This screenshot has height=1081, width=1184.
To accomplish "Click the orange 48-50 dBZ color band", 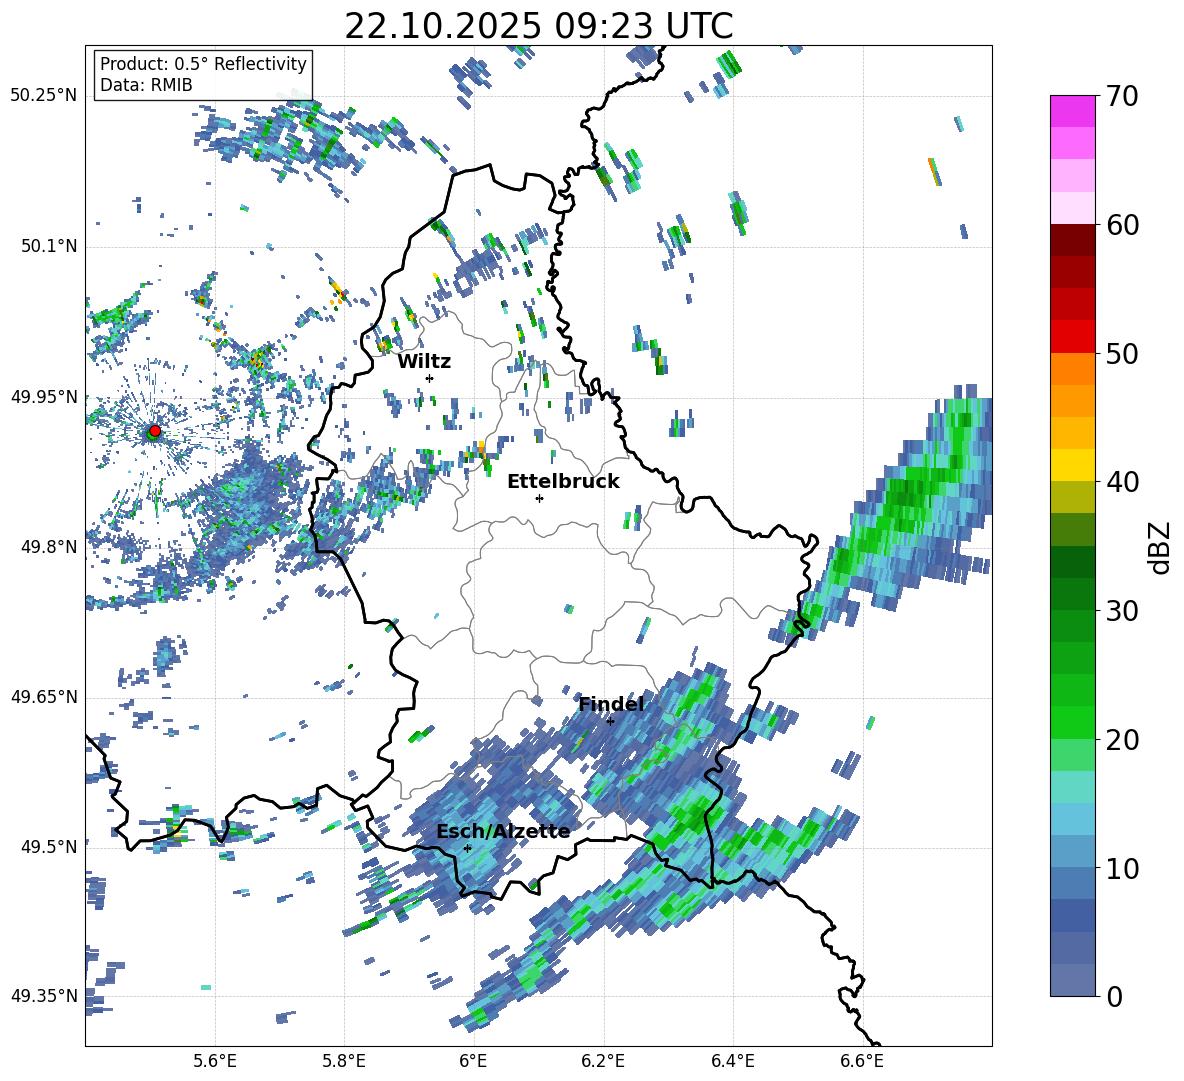I will [1072, 368].
